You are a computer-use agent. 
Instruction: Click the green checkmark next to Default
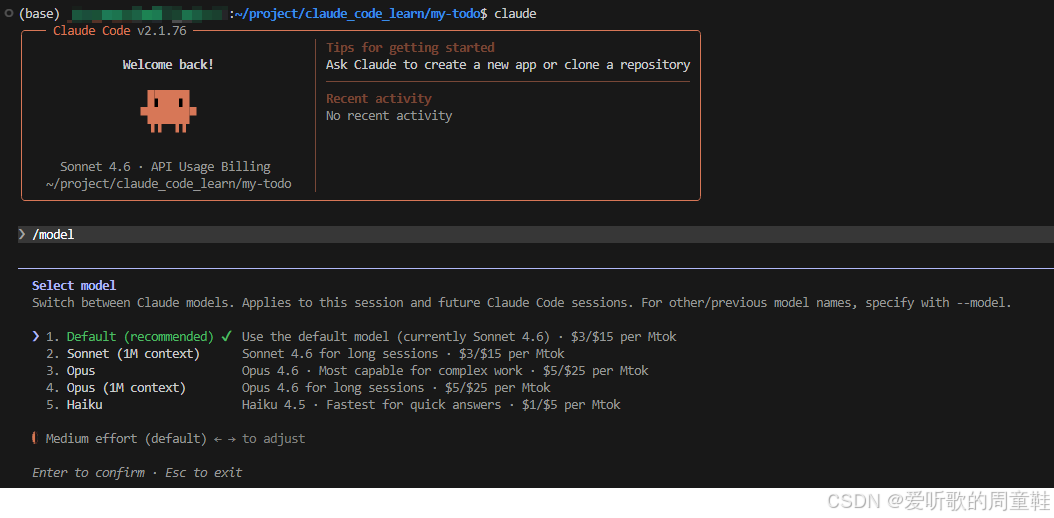tap(227, 336)
